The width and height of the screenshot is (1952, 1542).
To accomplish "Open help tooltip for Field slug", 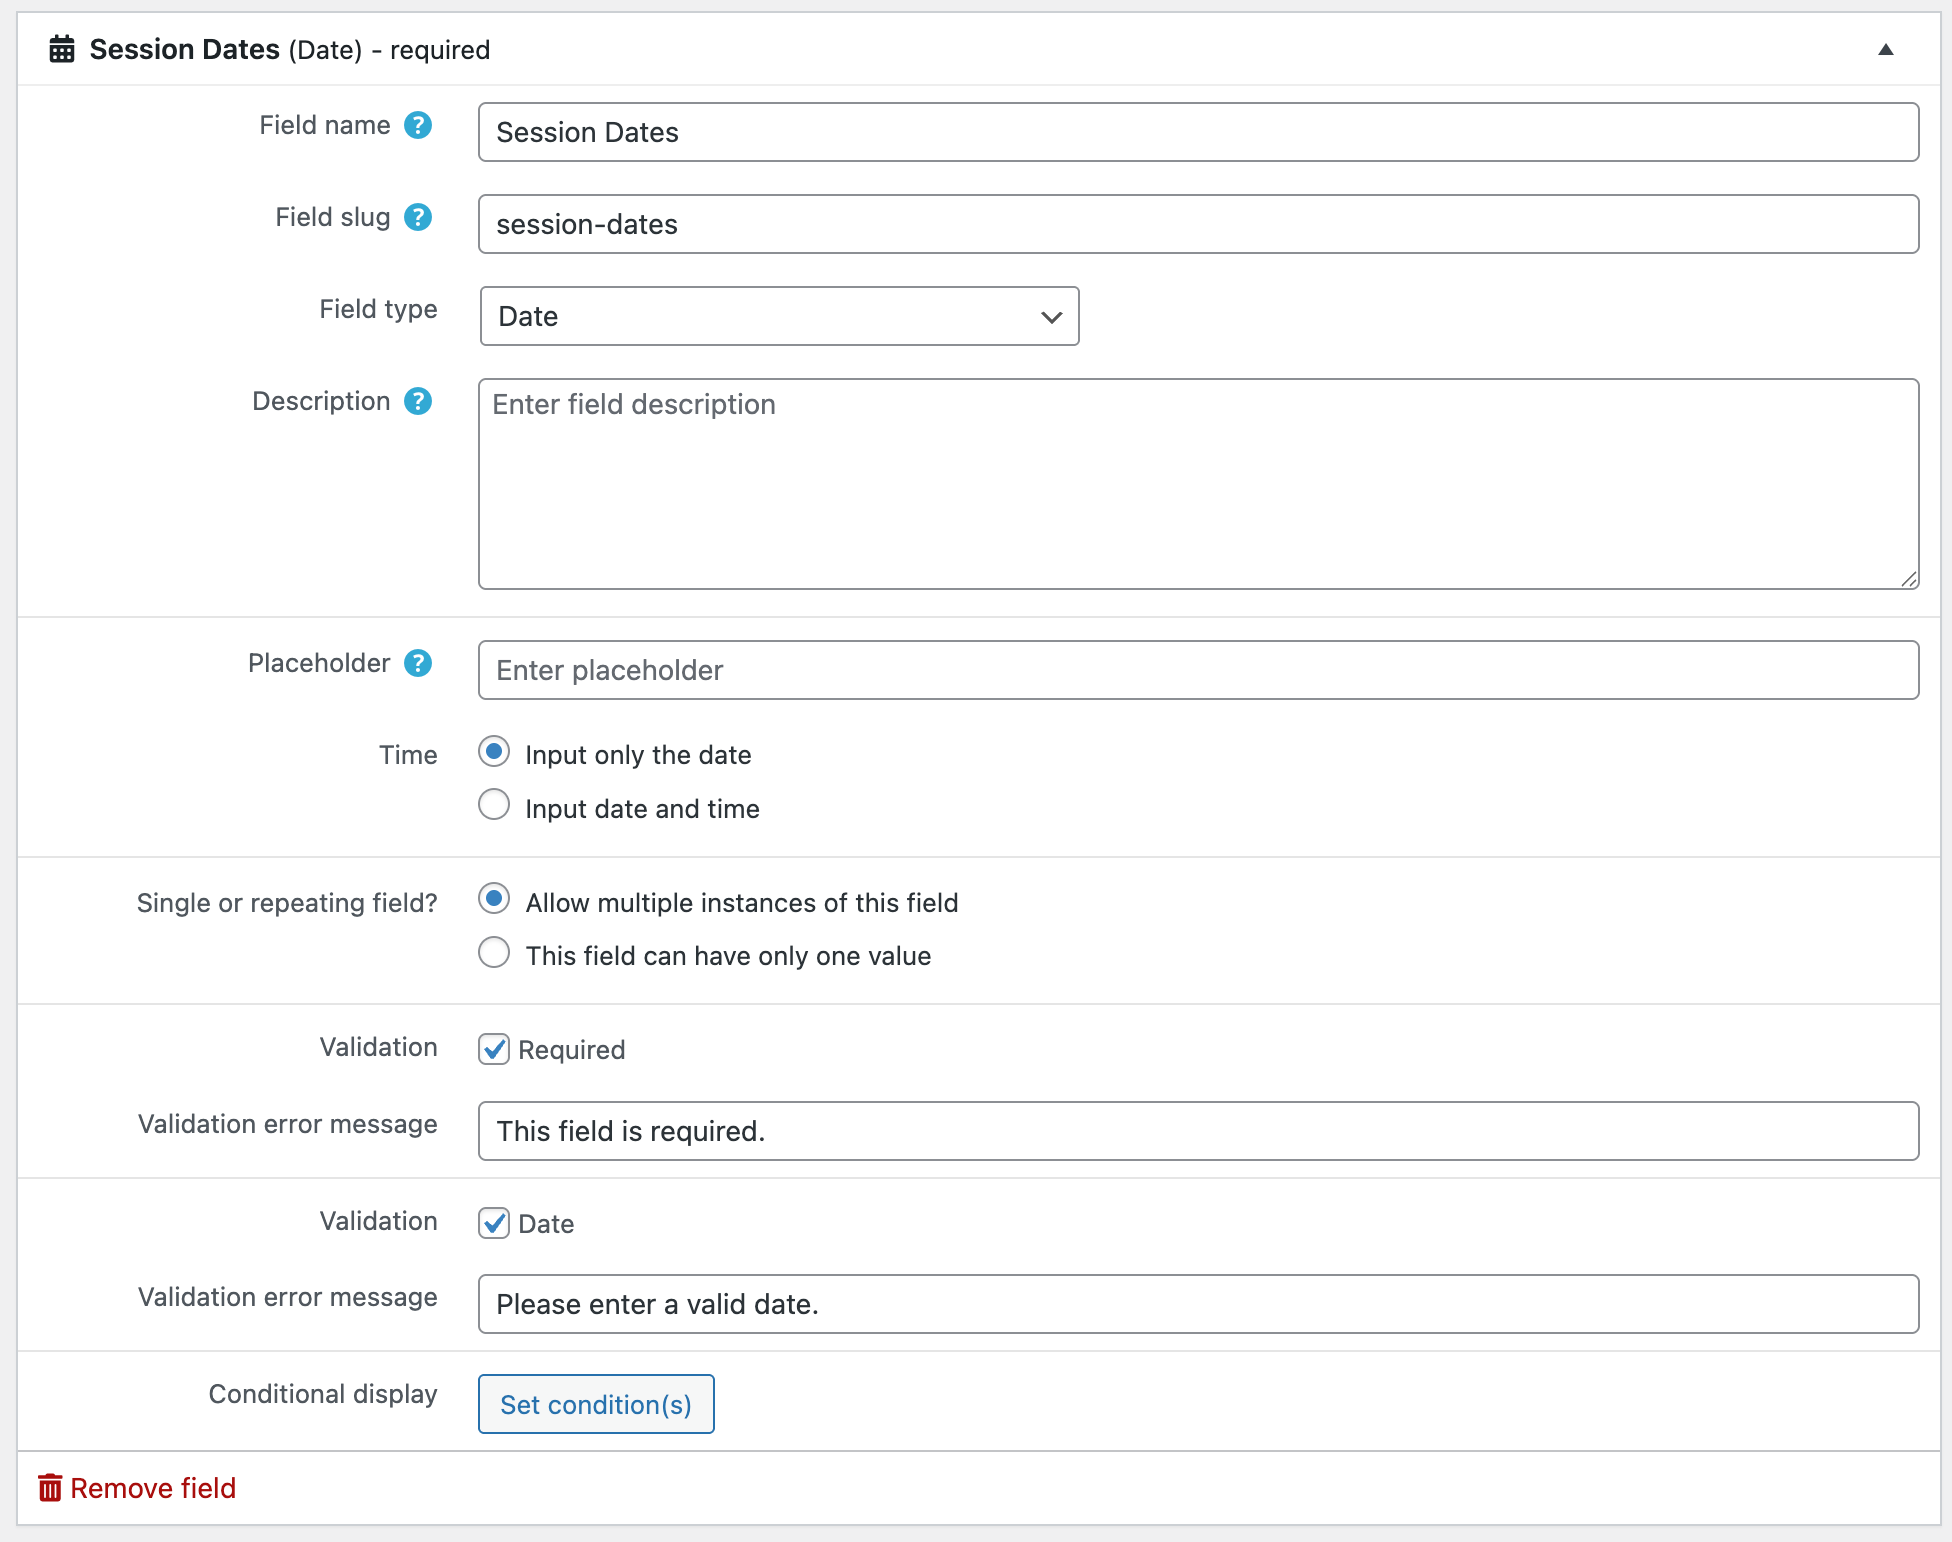I will tap(418, 217).
